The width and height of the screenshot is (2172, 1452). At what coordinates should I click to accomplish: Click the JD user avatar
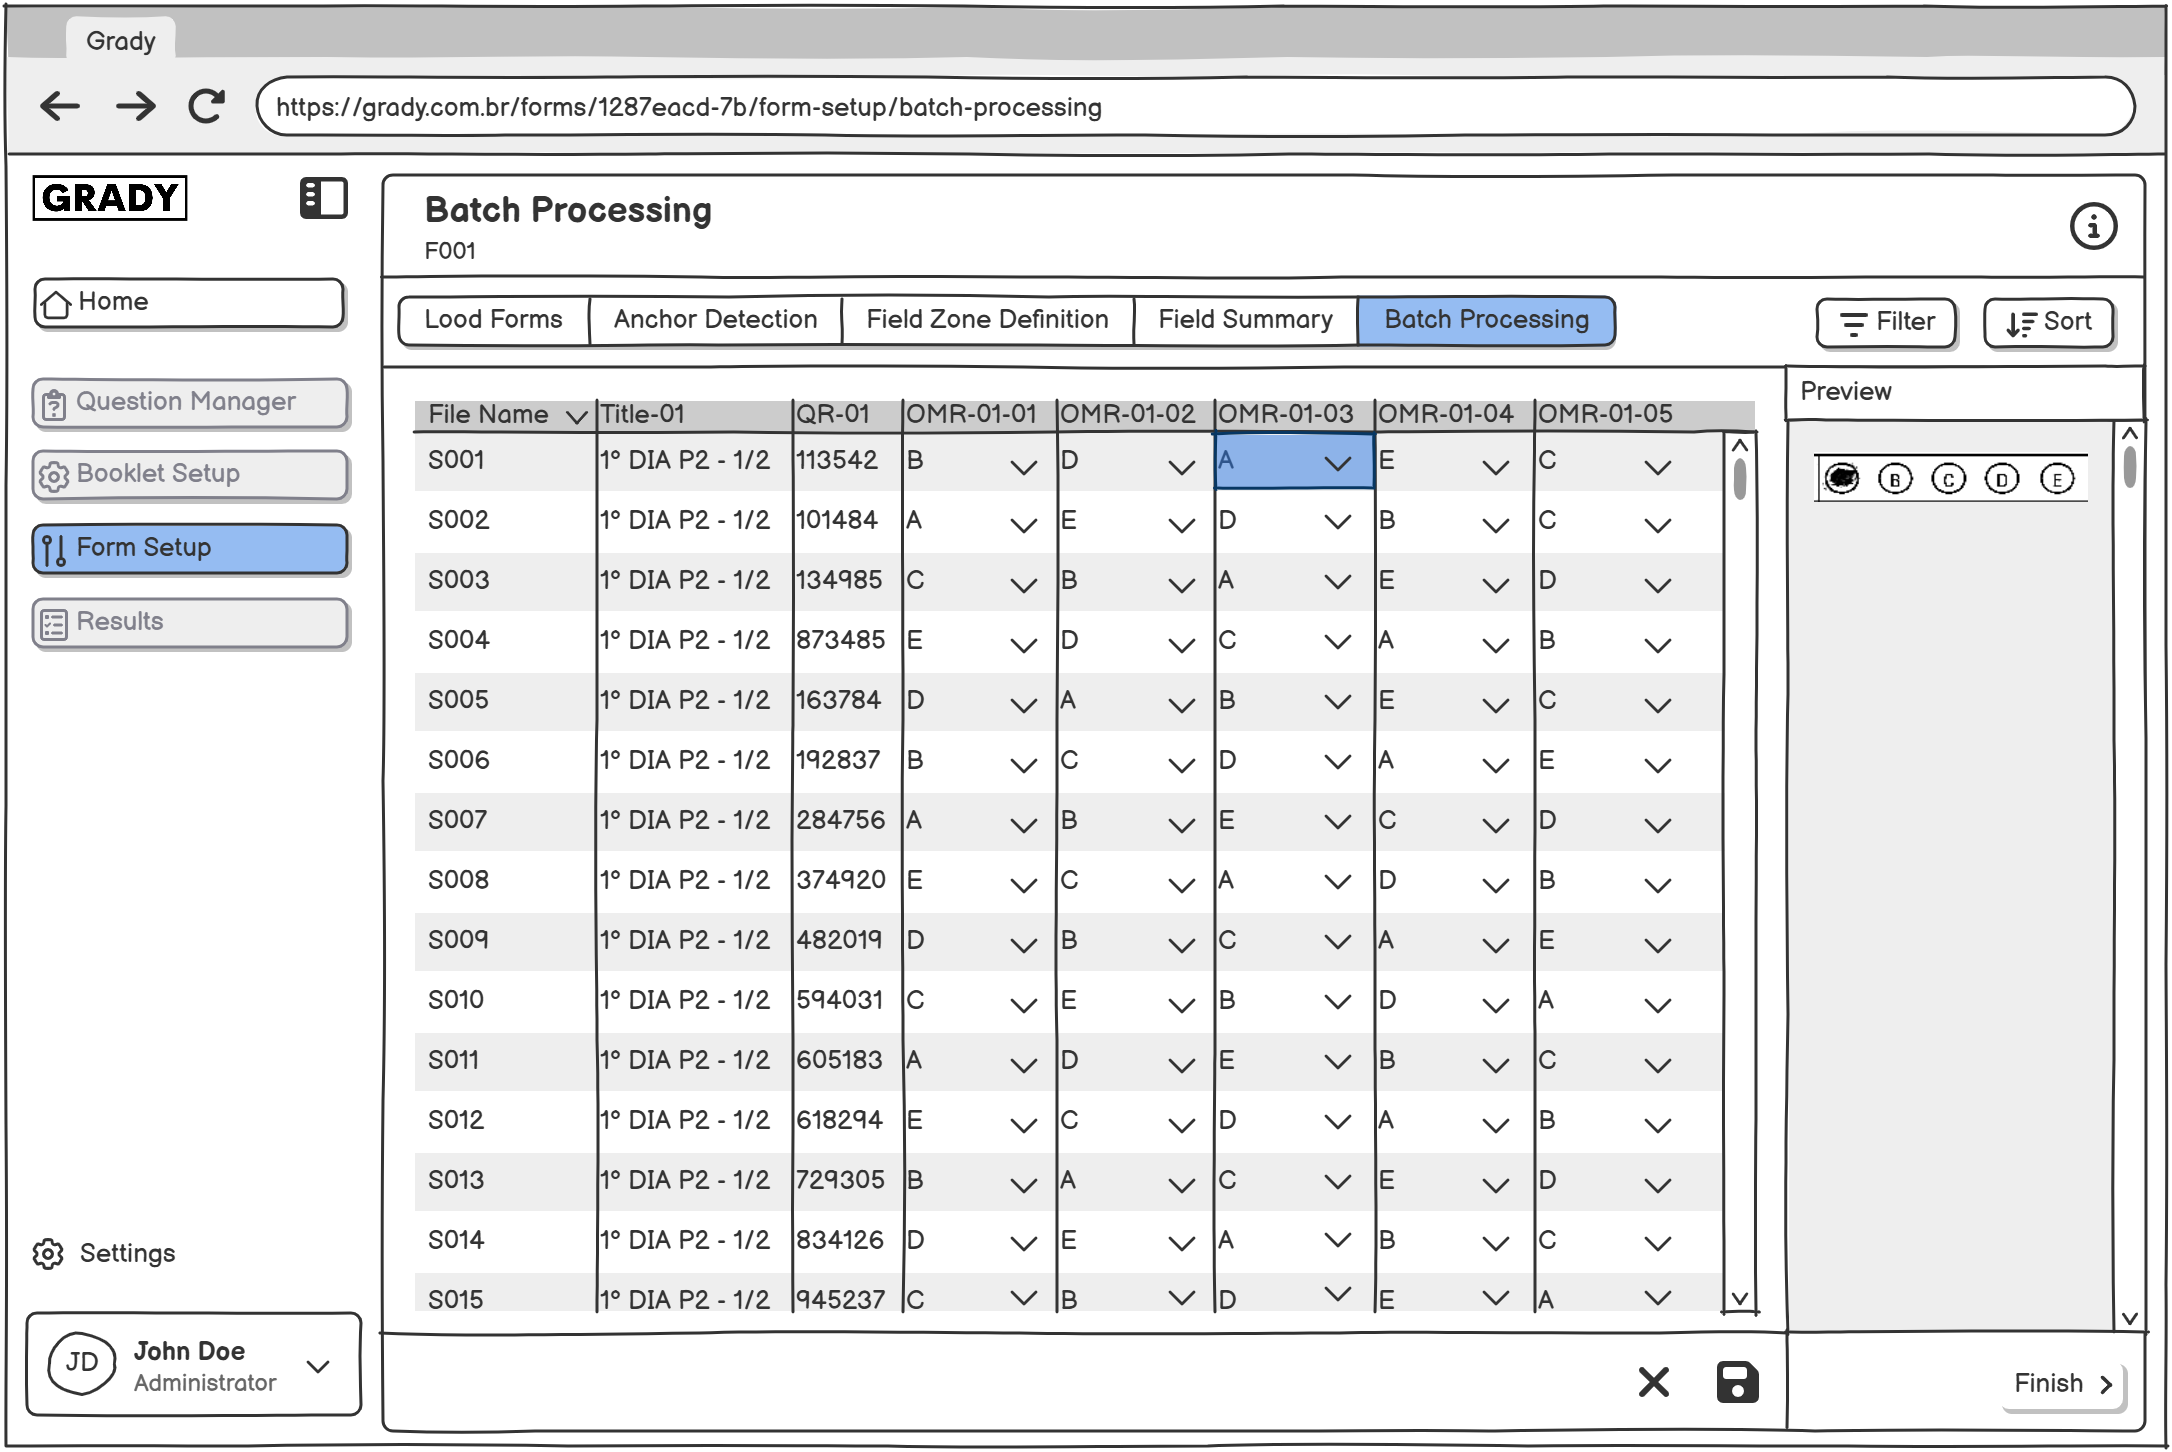pyautogui.click(x=82, y=1363)
